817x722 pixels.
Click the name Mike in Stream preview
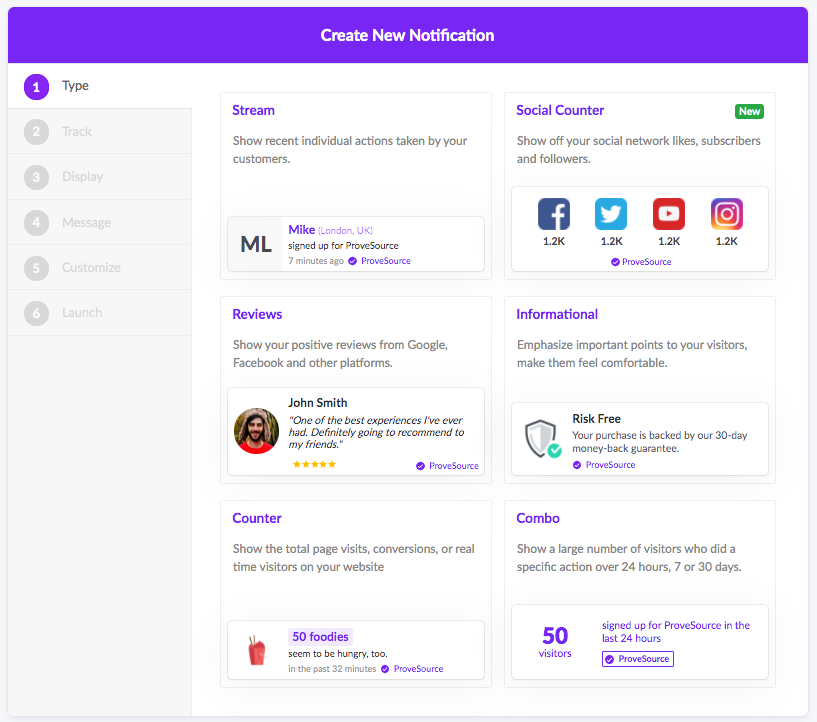coord(302,230)
